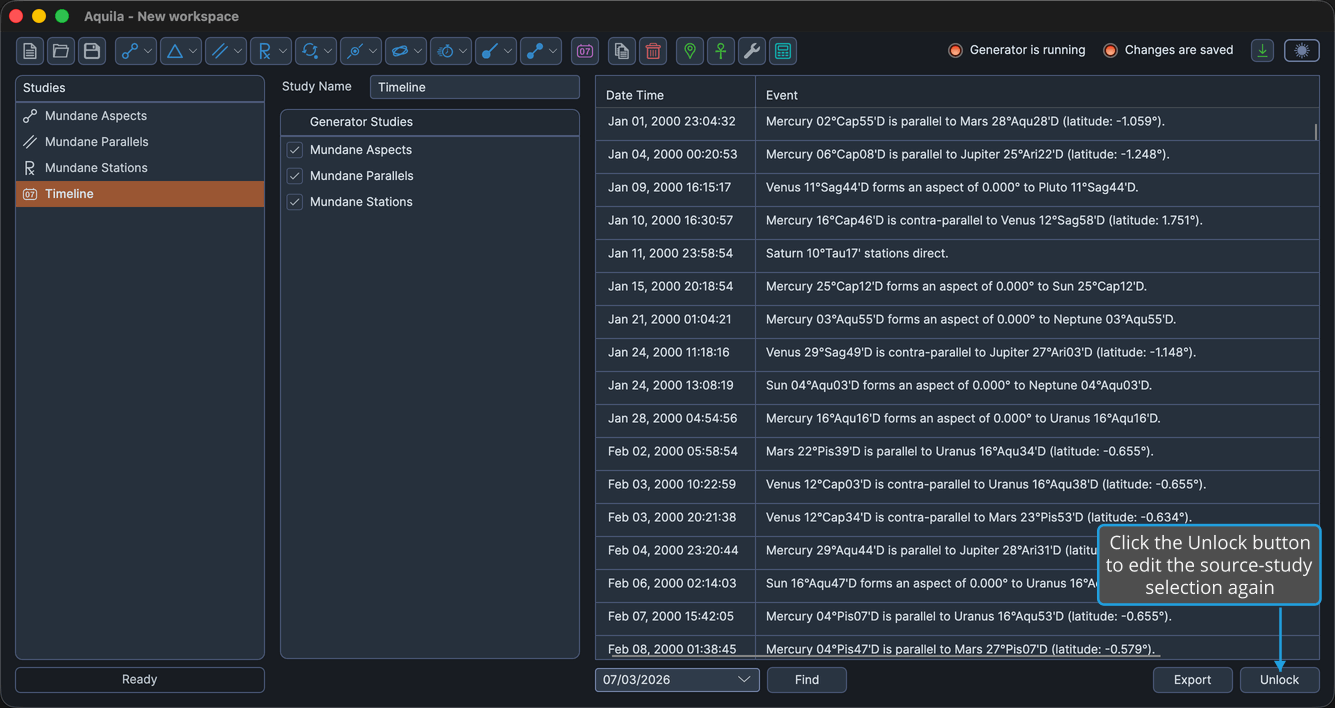The image size is (1335, 708).
Task: Open the calculator tool icon
Action: click(783, 51)
